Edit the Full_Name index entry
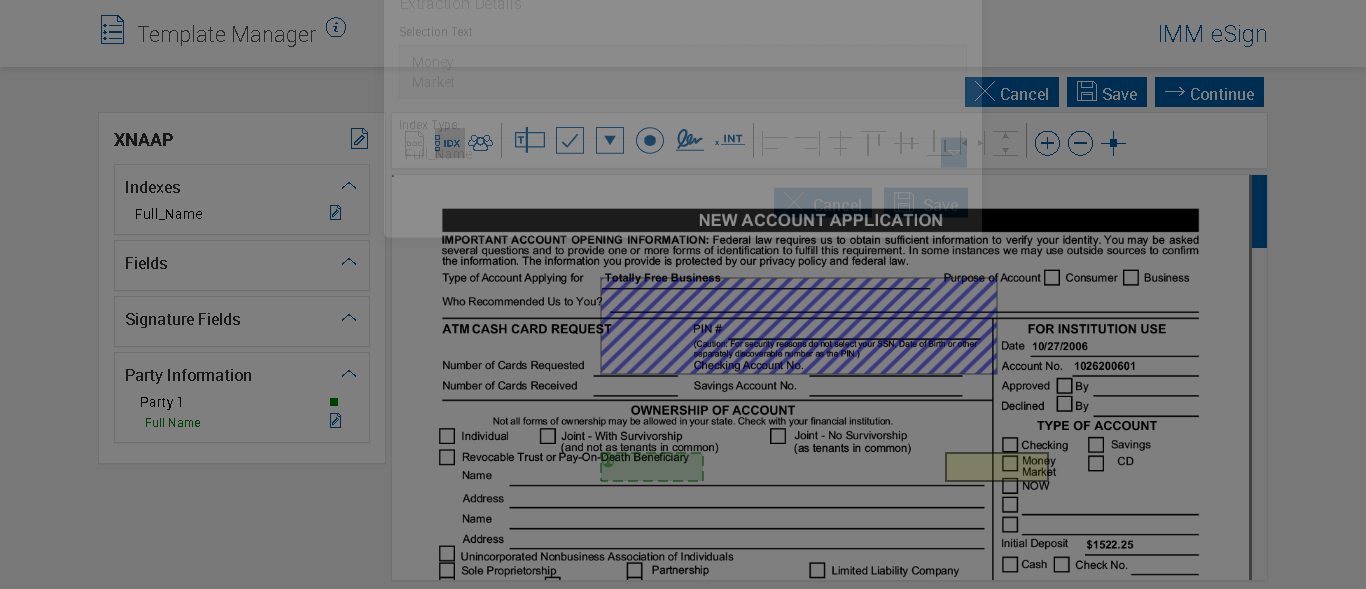1366x589 pixels. [336, 213]
